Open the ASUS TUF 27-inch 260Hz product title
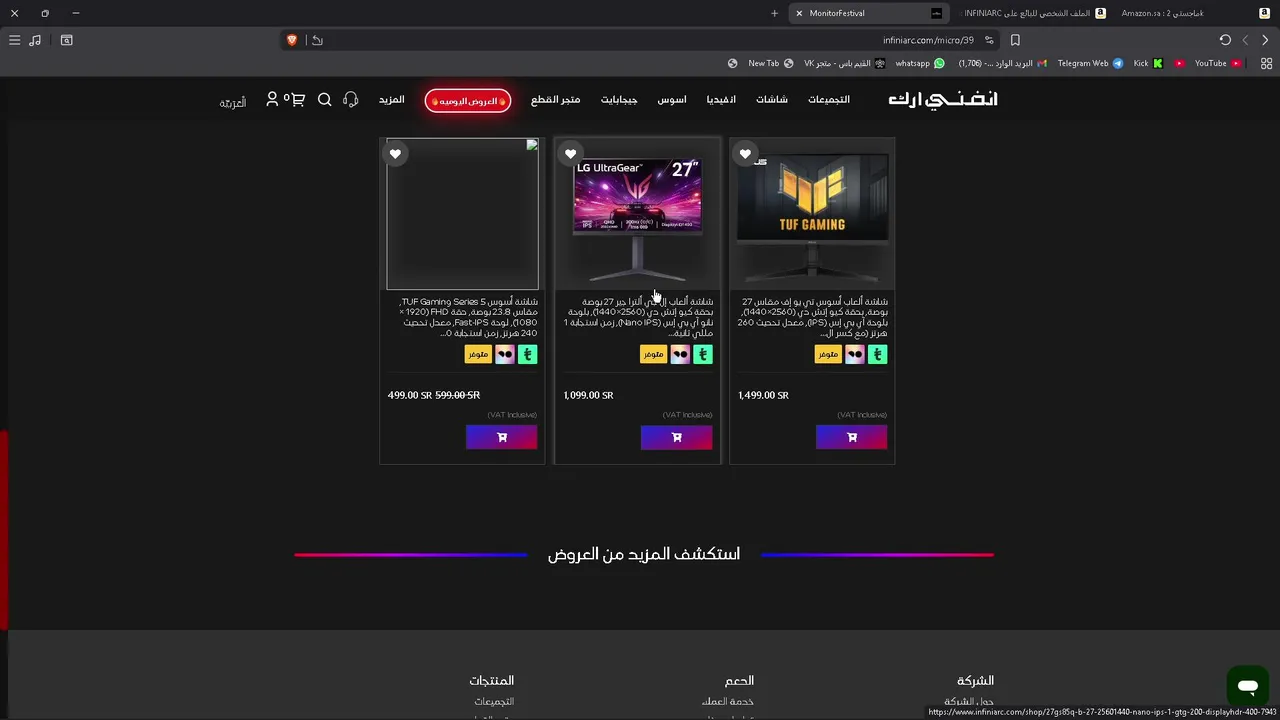The width and height of the screenshot is (1280, 720). tap(812, 317)
